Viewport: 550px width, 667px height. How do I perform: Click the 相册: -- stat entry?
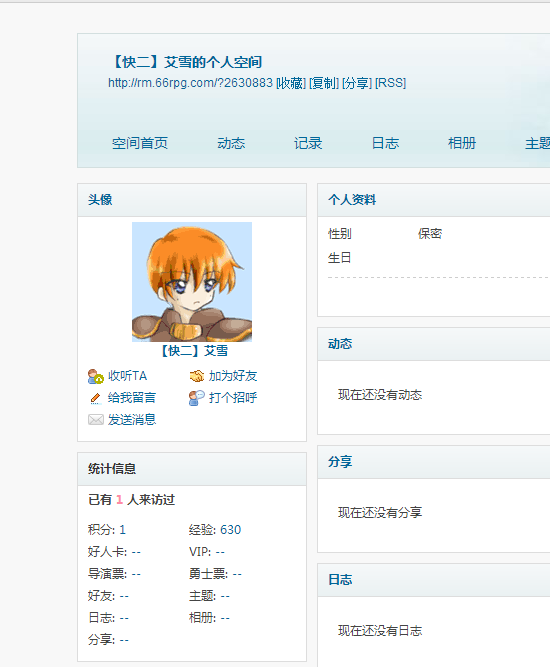click(209, 618)
